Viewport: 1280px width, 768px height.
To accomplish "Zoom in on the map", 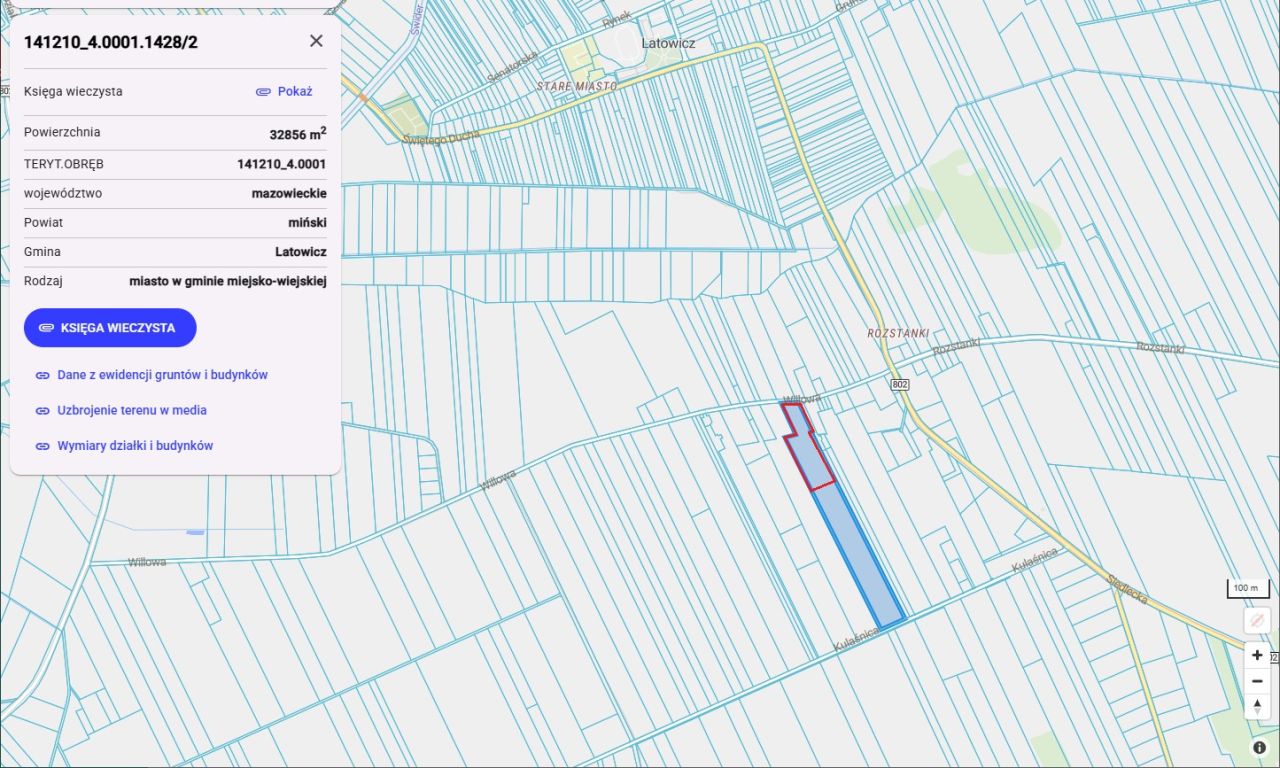I will (1257, 655).
